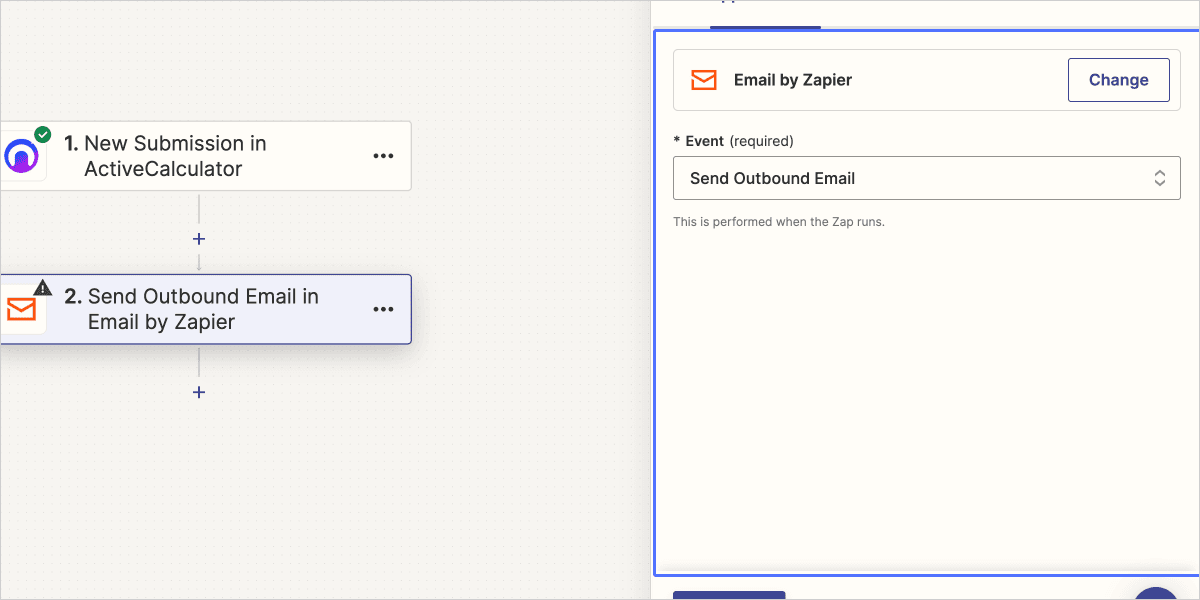Click the ActiveCalculator app icon on step 1
Viewport: 1200px width, 600px height.
(x=20, y=156)
